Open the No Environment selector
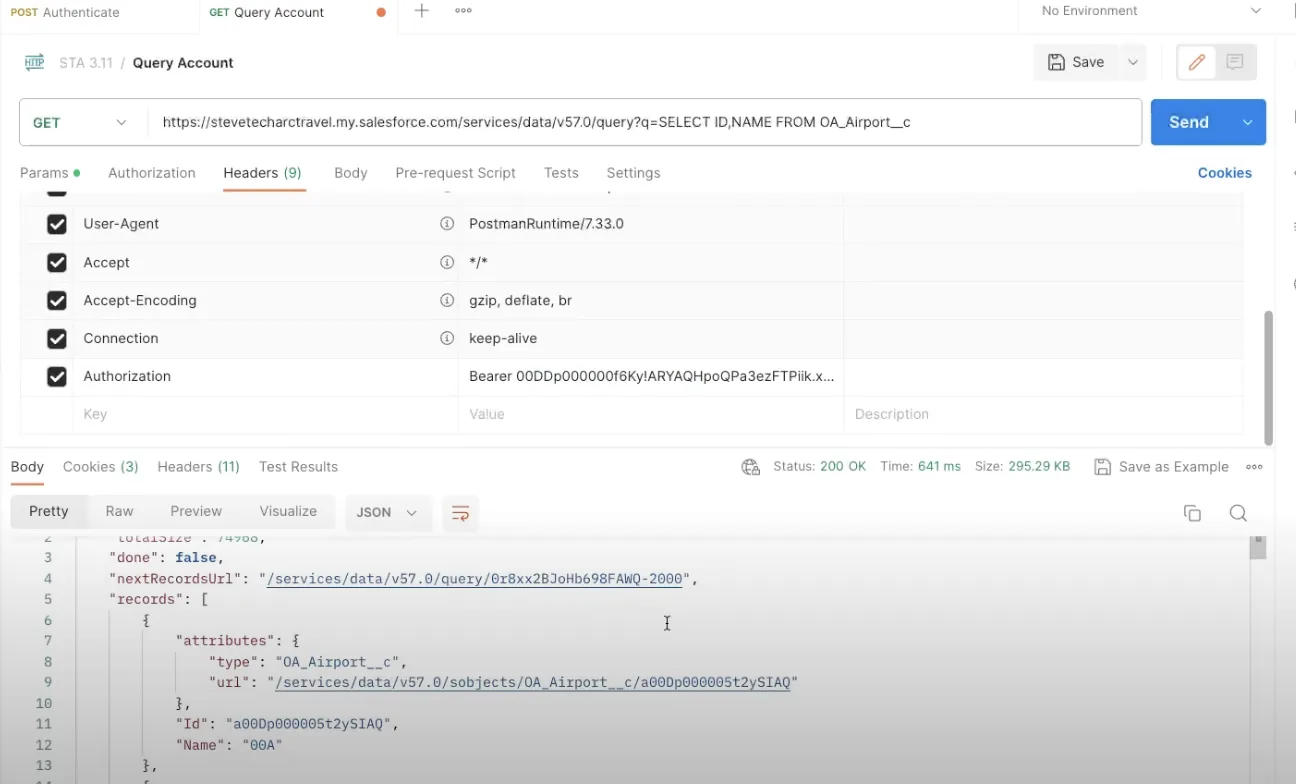This screenshot has height=784, width=1296. point(1151,11)
